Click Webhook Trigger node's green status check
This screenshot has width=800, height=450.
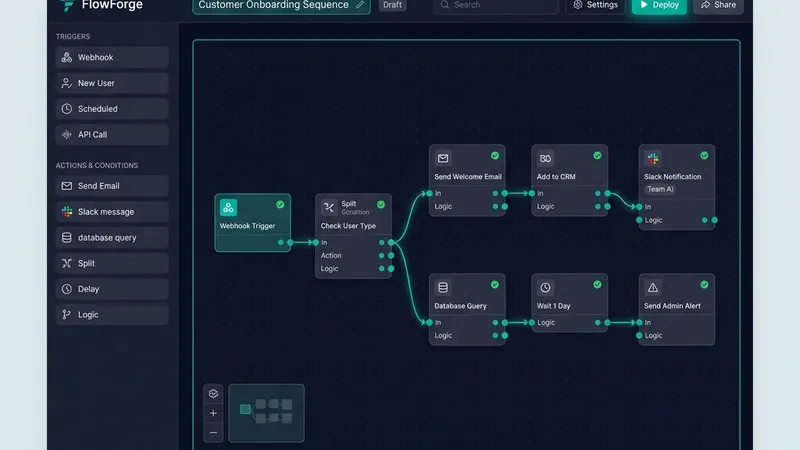(280, 205)
